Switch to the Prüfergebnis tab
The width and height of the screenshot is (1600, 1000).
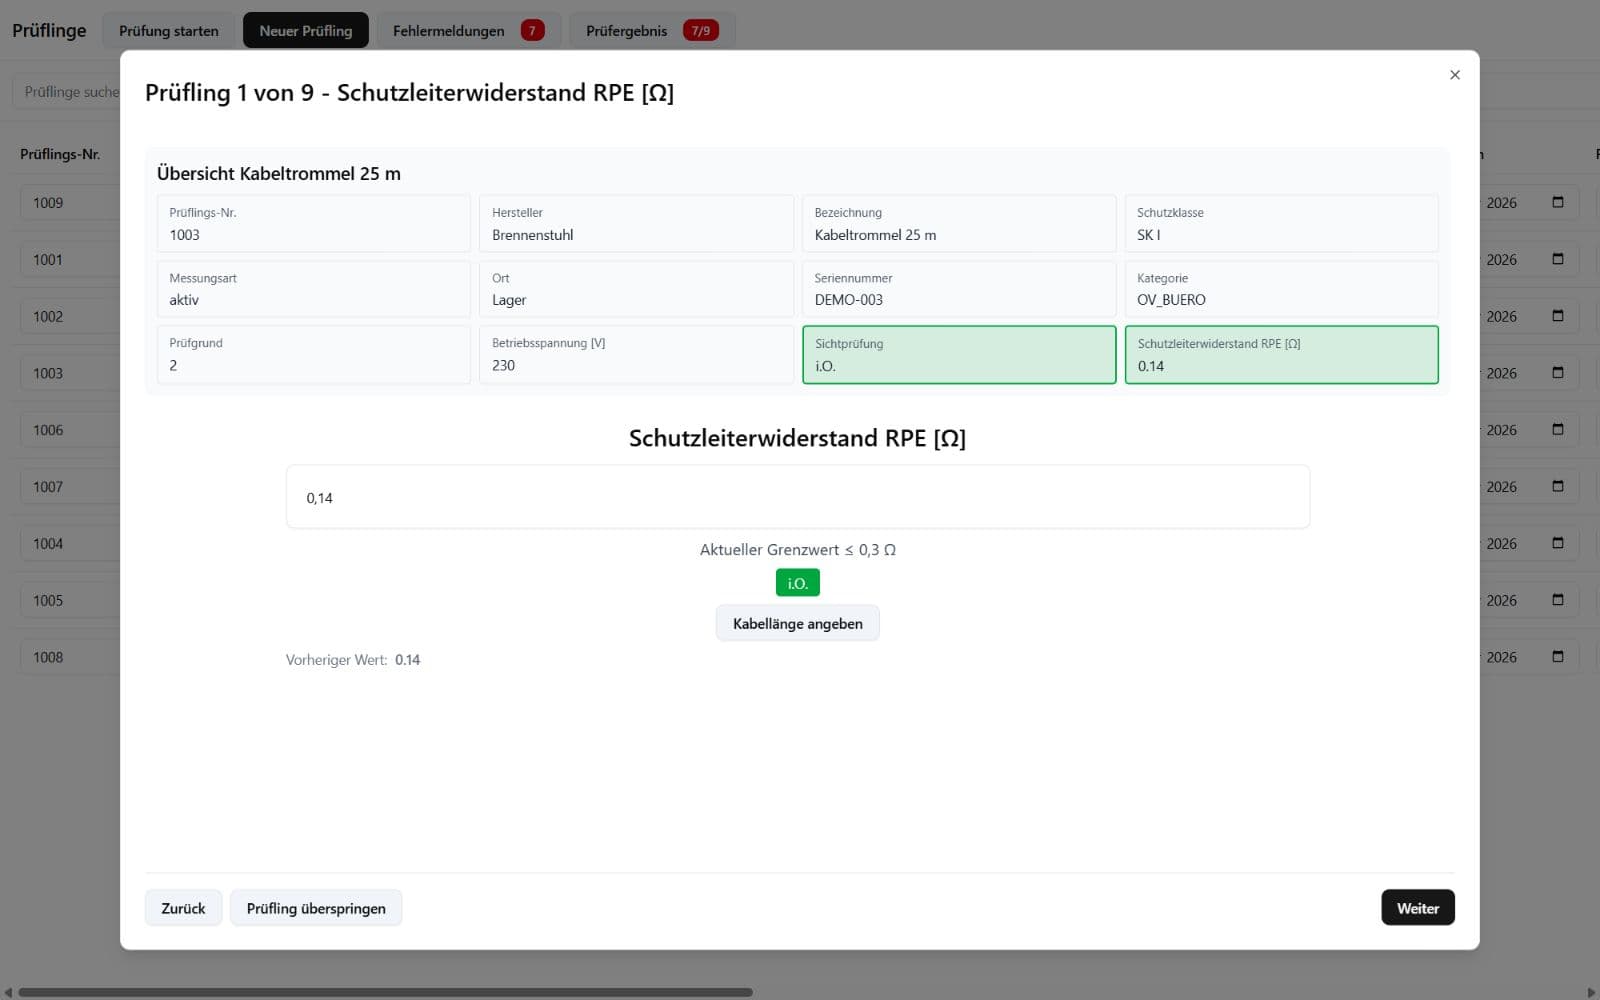pos(652,31)
